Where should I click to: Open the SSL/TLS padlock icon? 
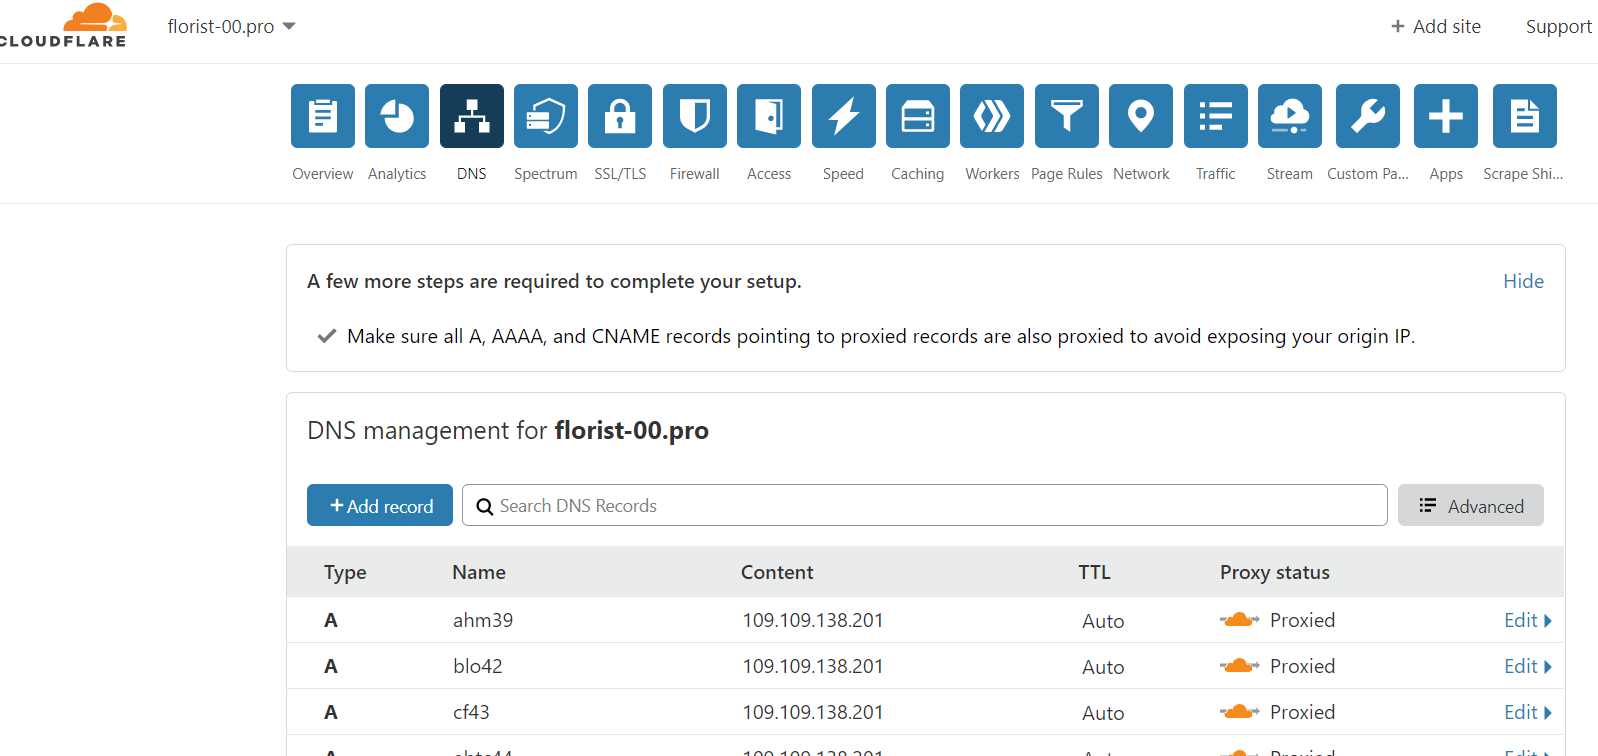pos(620,116)
